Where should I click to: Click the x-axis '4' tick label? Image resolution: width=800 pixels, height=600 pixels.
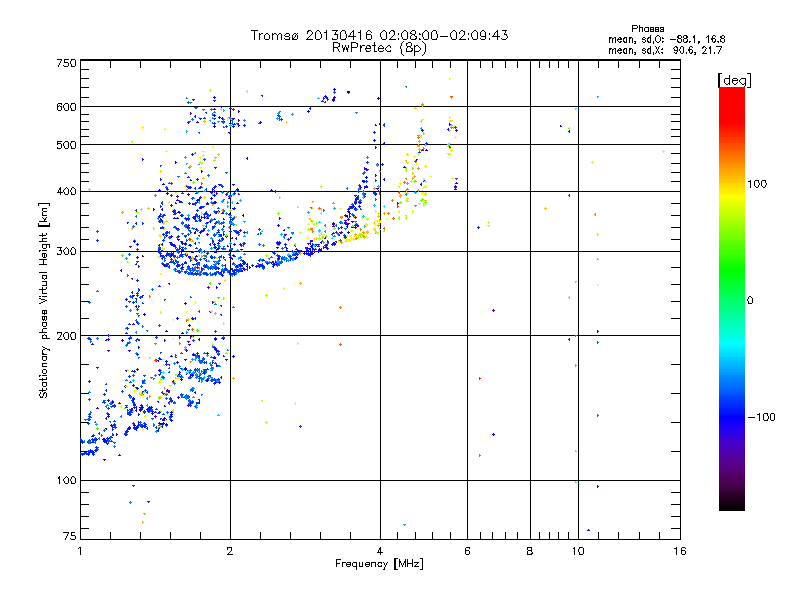click(380, 551)
